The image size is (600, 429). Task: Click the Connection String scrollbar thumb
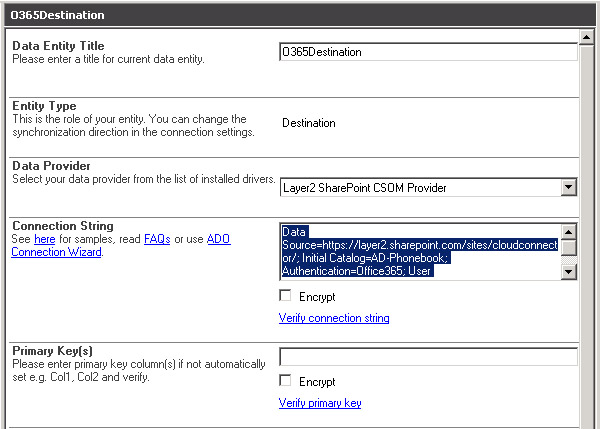pos(568,248)
